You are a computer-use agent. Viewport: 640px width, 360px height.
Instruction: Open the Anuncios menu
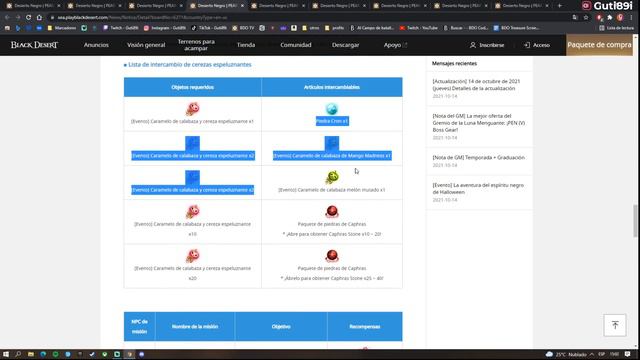coord(96,45)
